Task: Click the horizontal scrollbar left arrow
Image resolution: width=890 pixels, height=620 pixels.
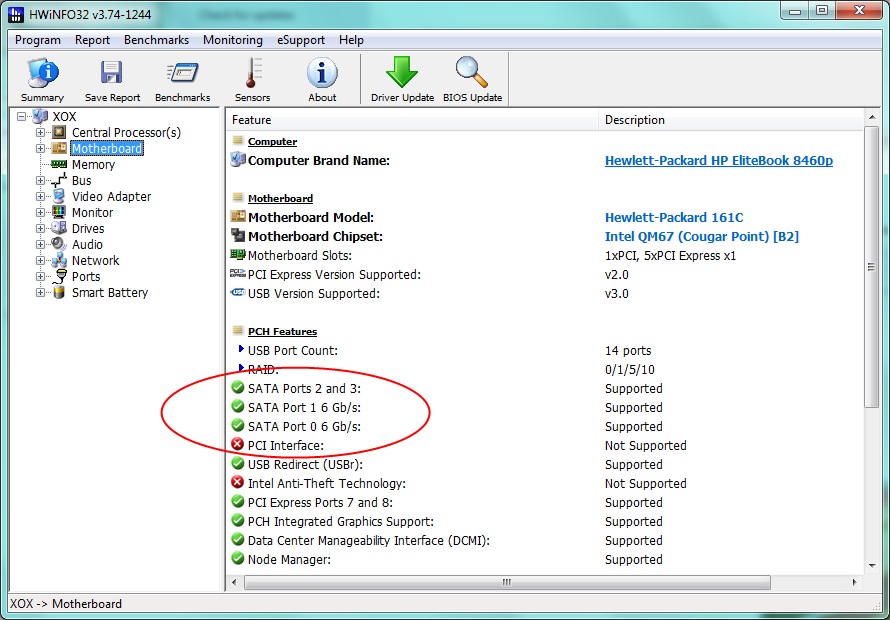Action: click(234, 582)
